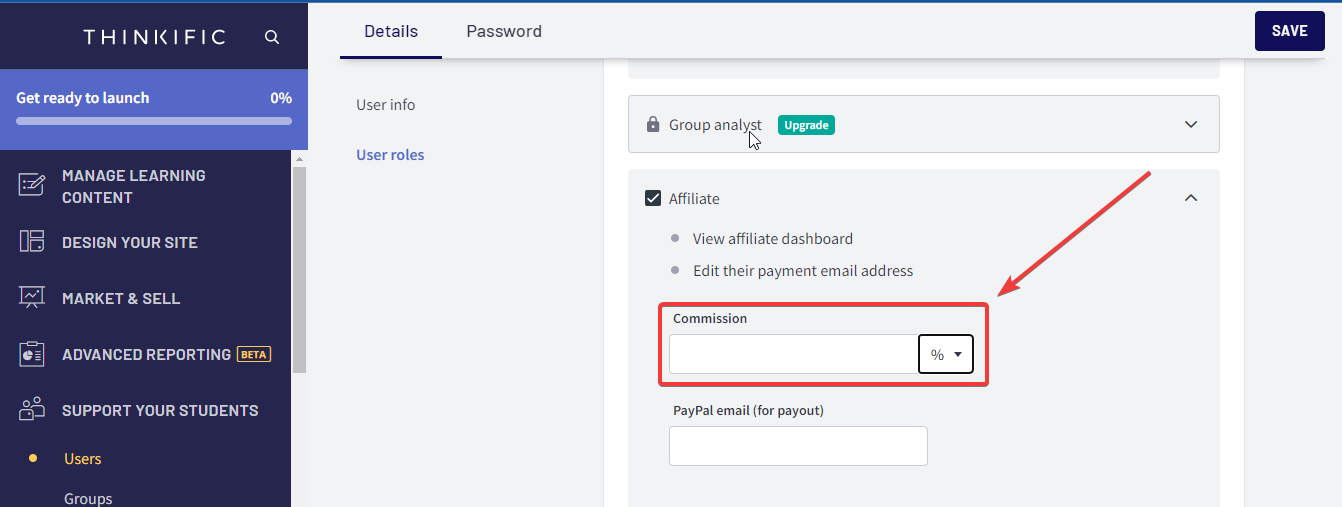The image size is (1342, 507).
Task: Click the Upgrade badge
Action: pyautogui.click(x=806, y=125)
